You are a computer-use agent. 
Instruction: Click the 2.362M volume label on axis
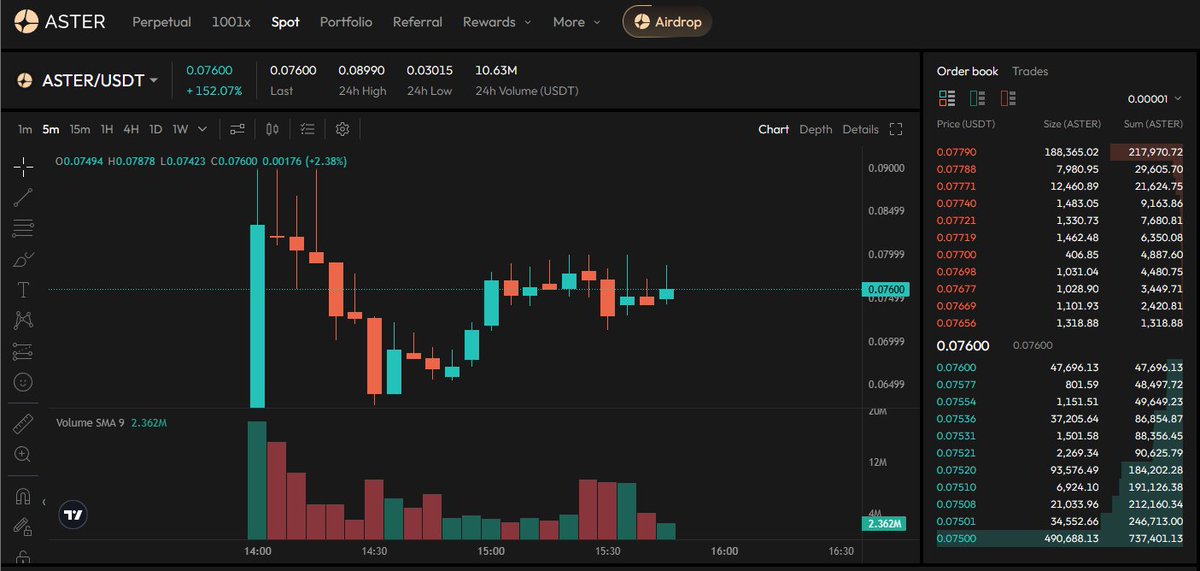tap(884, 523)
